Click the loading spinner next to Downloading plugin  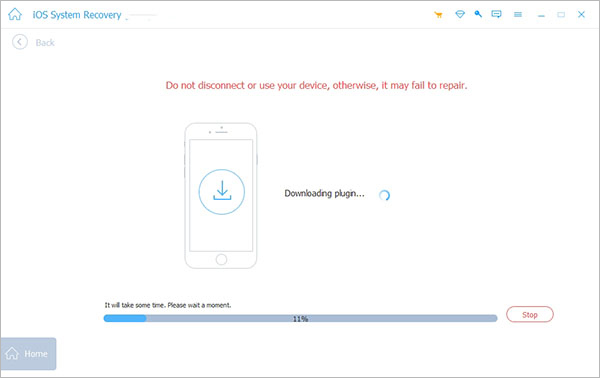click(385, 195)
